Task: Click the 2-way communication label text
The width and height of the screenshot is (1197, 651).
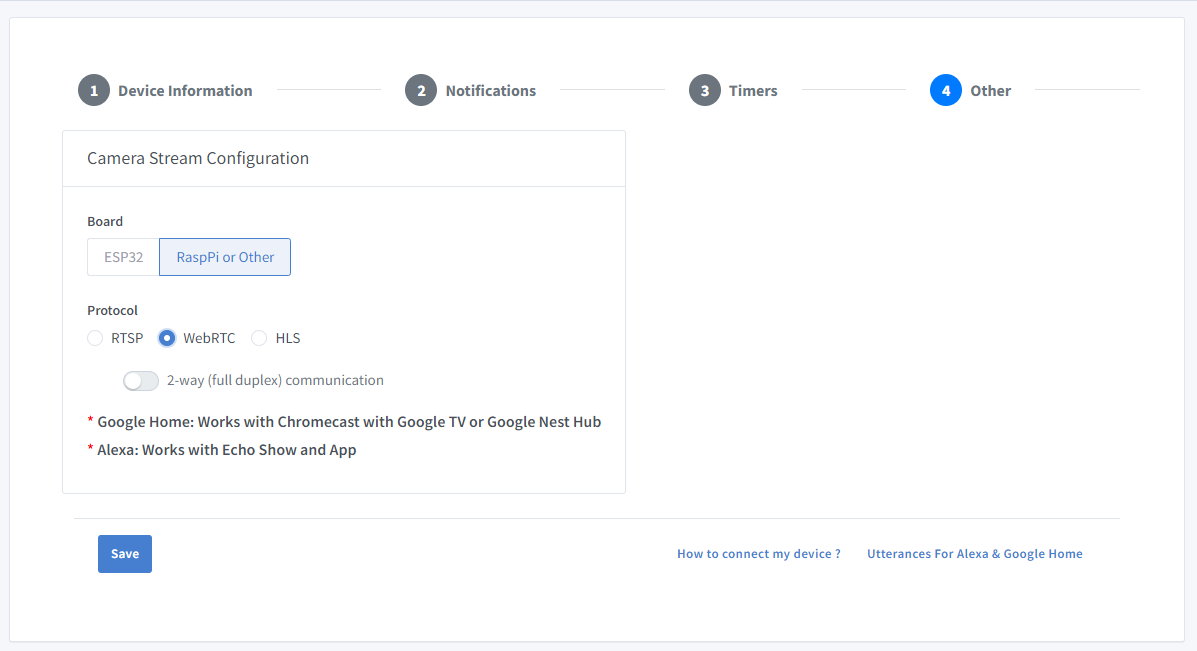Action: click(275, 380)
